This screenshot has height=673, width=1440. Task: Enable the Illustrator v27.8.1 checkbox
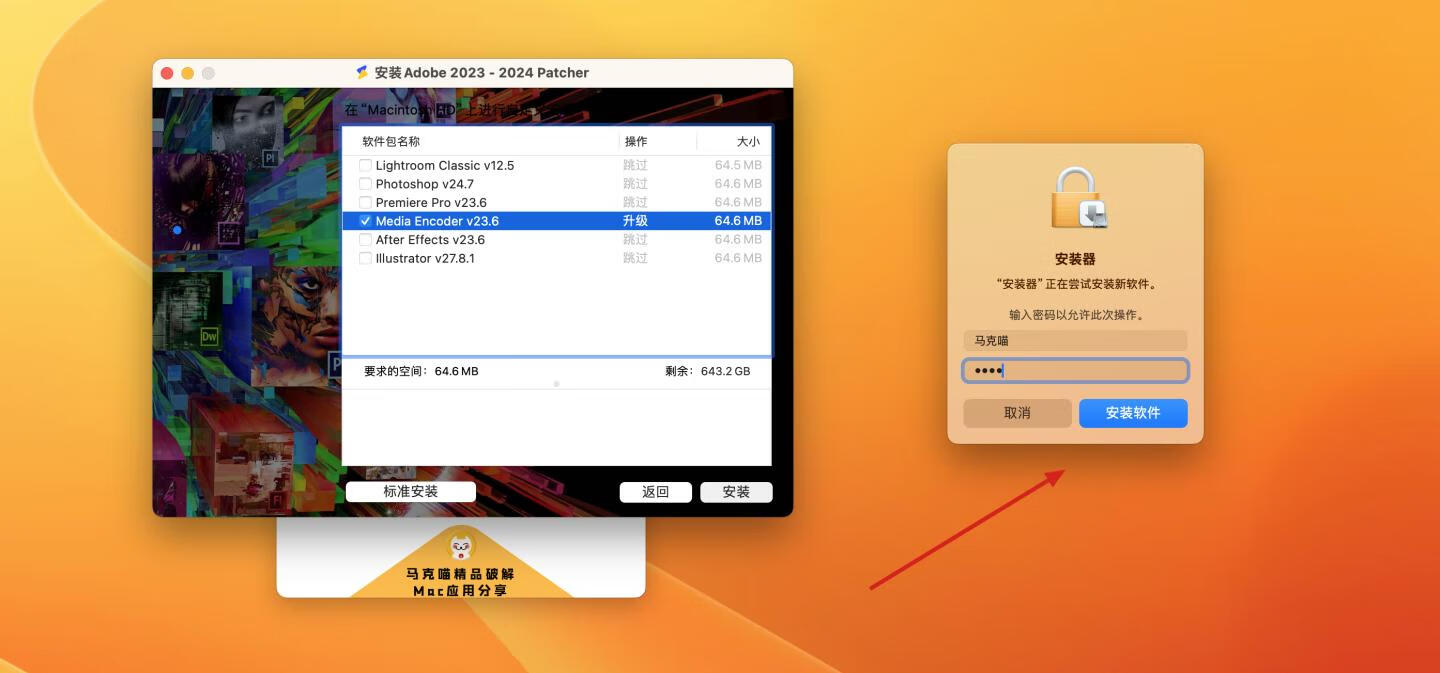365,257
